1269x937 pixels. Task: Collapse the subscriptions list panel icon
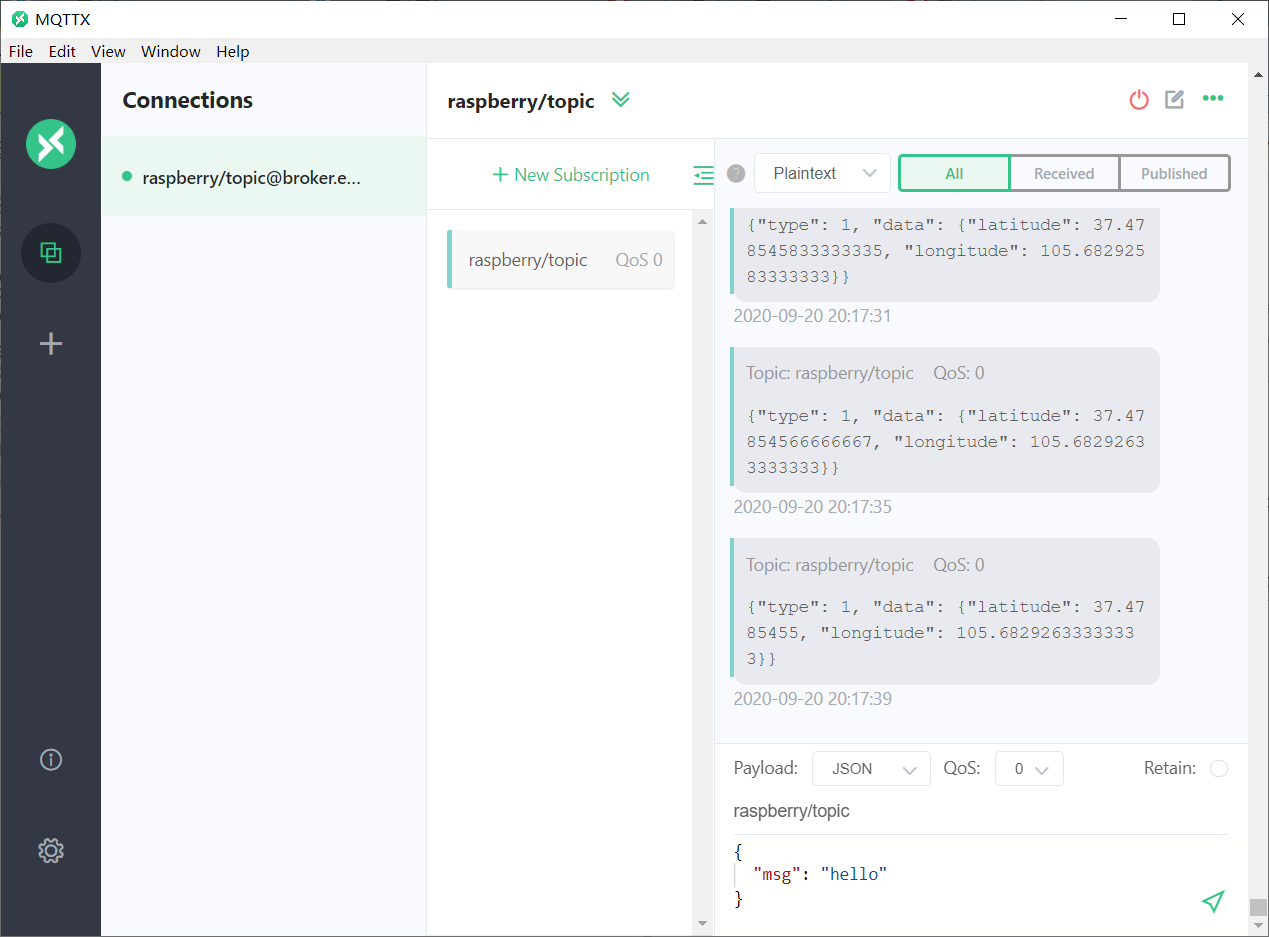[704, 175]
